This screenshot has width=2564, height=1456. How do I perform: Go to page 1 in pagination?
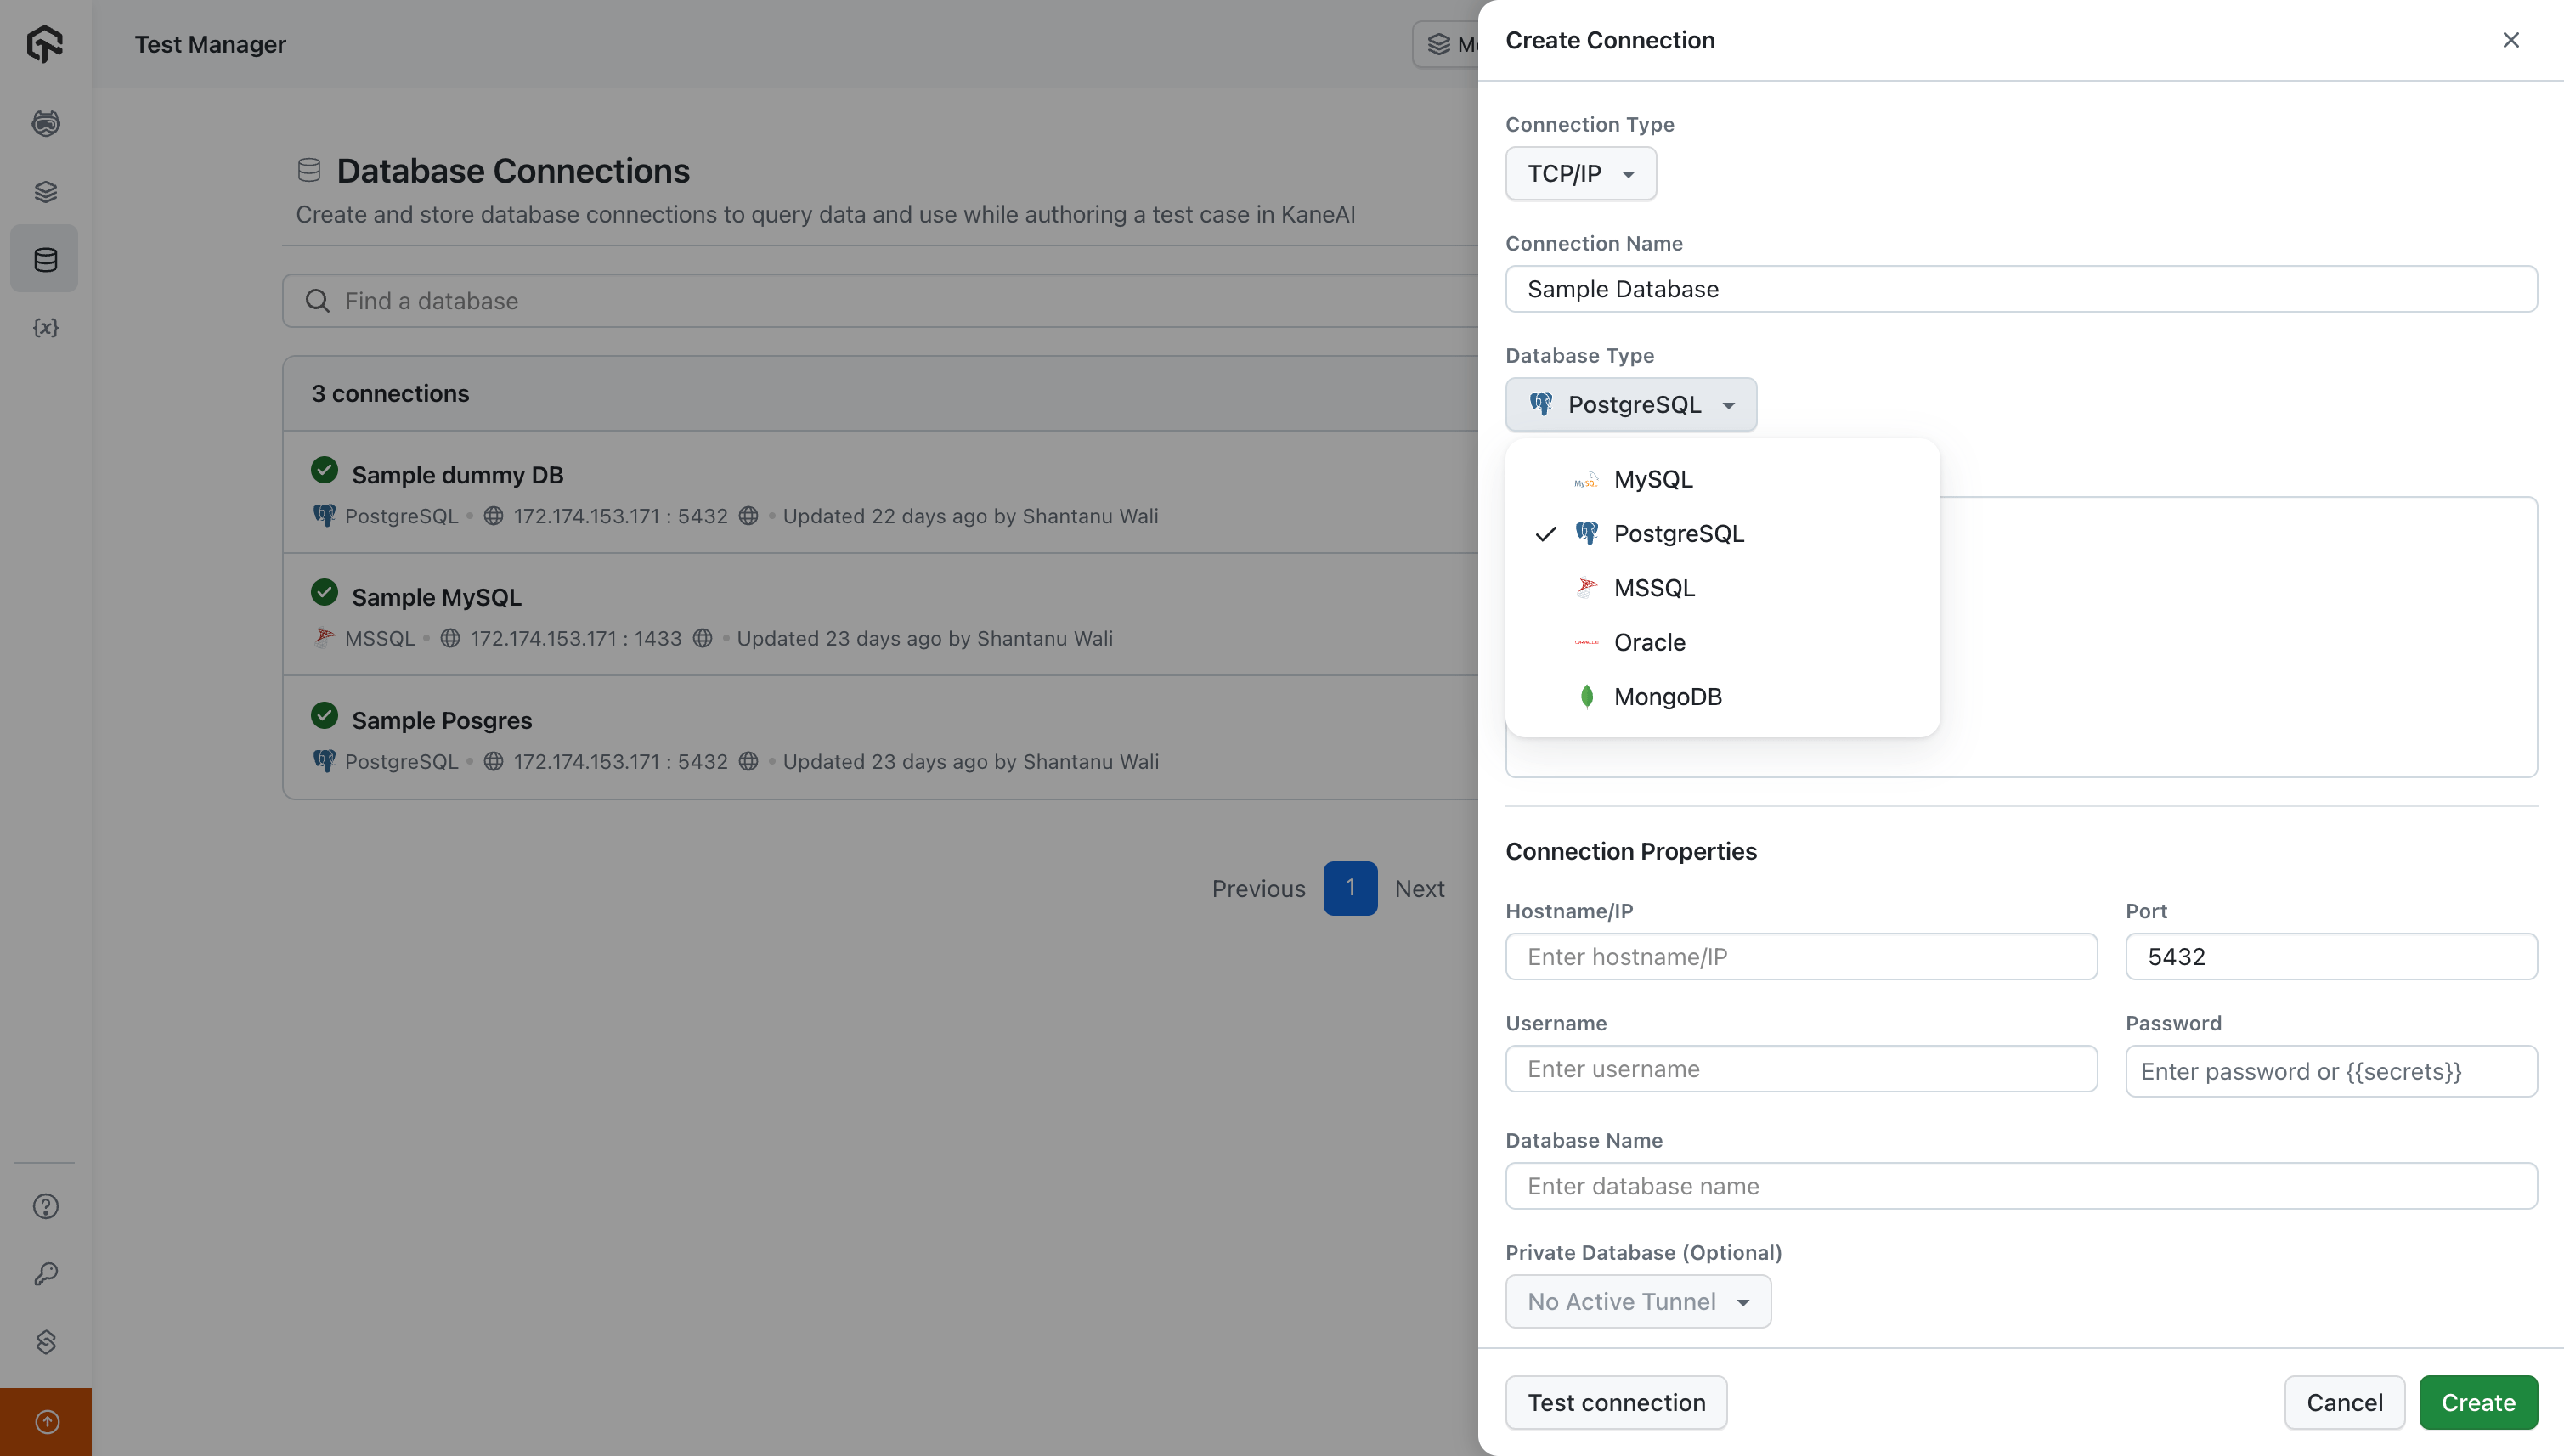click(x=1350, y=888)
